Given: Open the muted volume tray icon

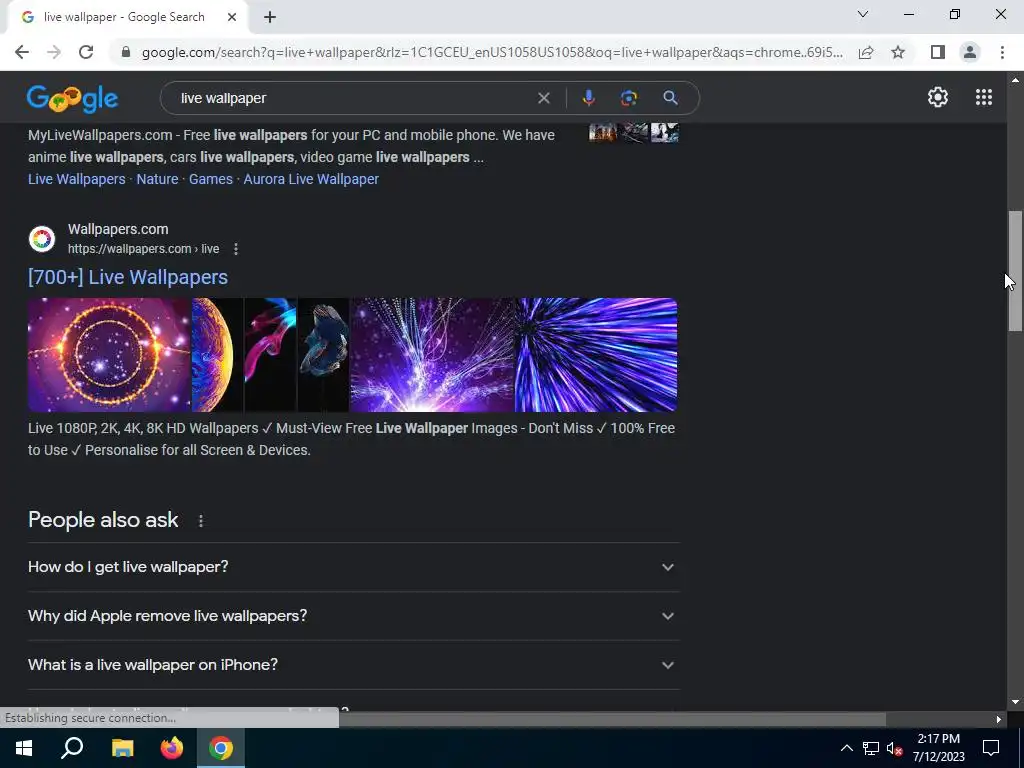Looking at the screenshot, I should click(895, 748).
